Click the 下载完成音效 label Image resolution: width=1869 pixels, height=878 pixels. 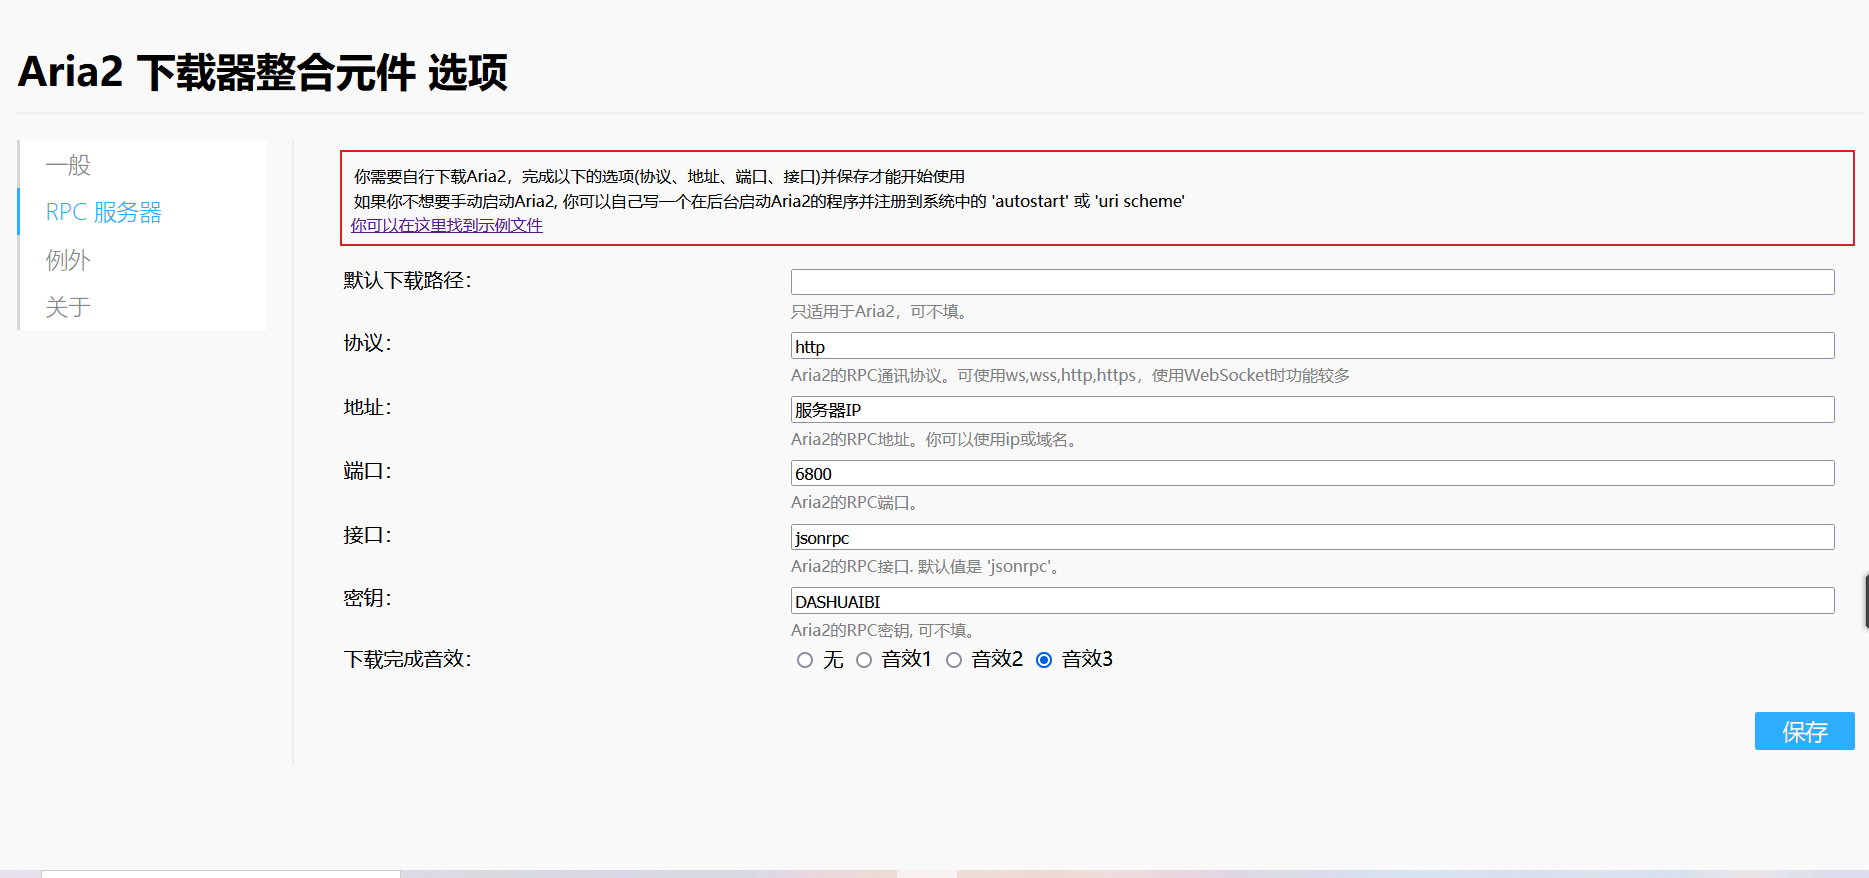pyautogui.click(x=407, y=660)
